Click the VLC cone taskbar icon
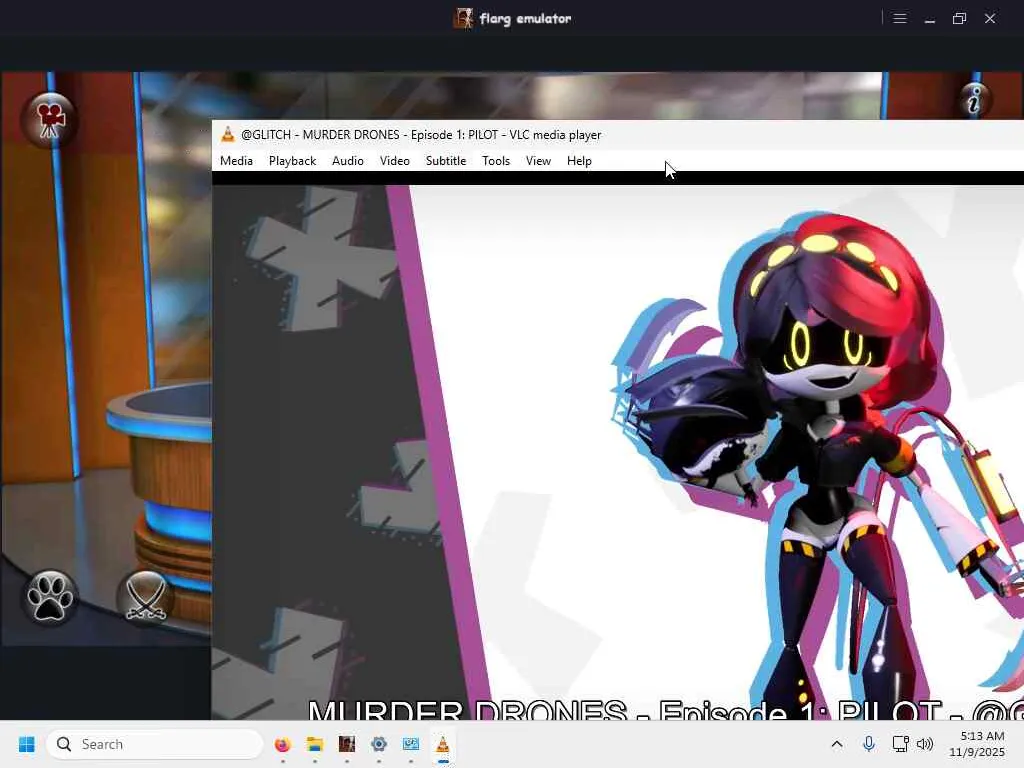Viewport: 1024px width, 768px height. pos(443,744)
